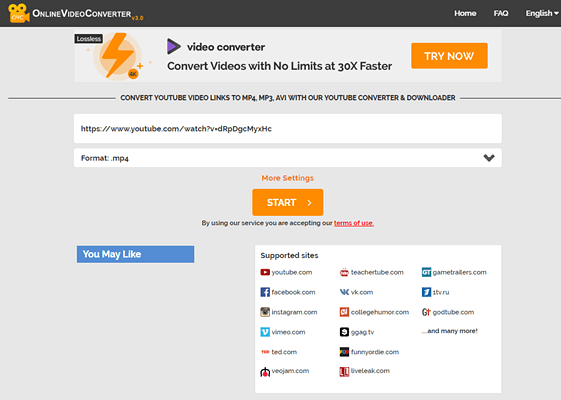
Task: Click the youtube.com text
Action: click(292, 272)
